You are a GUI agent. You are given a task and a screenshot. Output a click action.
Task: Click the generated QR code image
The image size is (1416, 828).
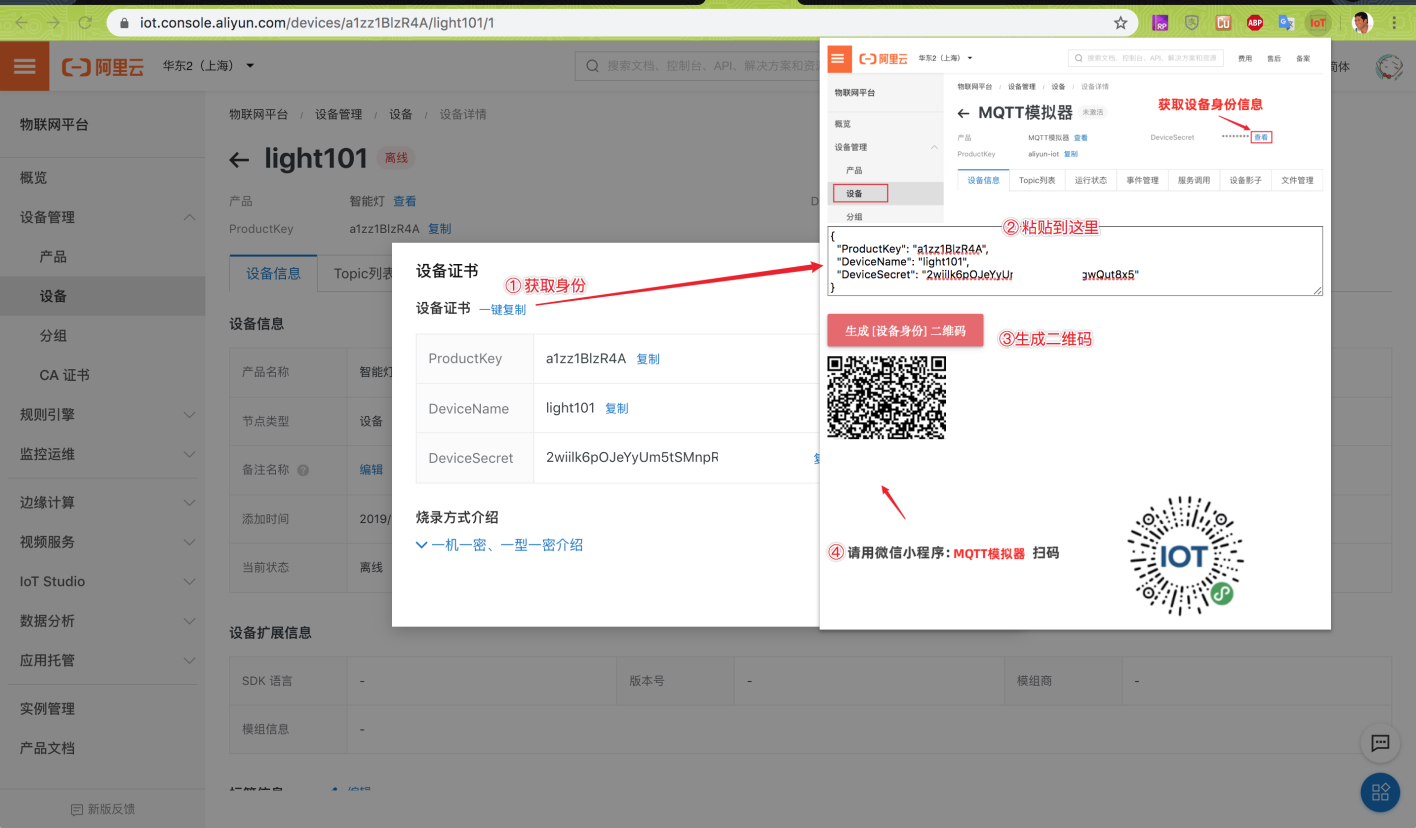point(887,397)
